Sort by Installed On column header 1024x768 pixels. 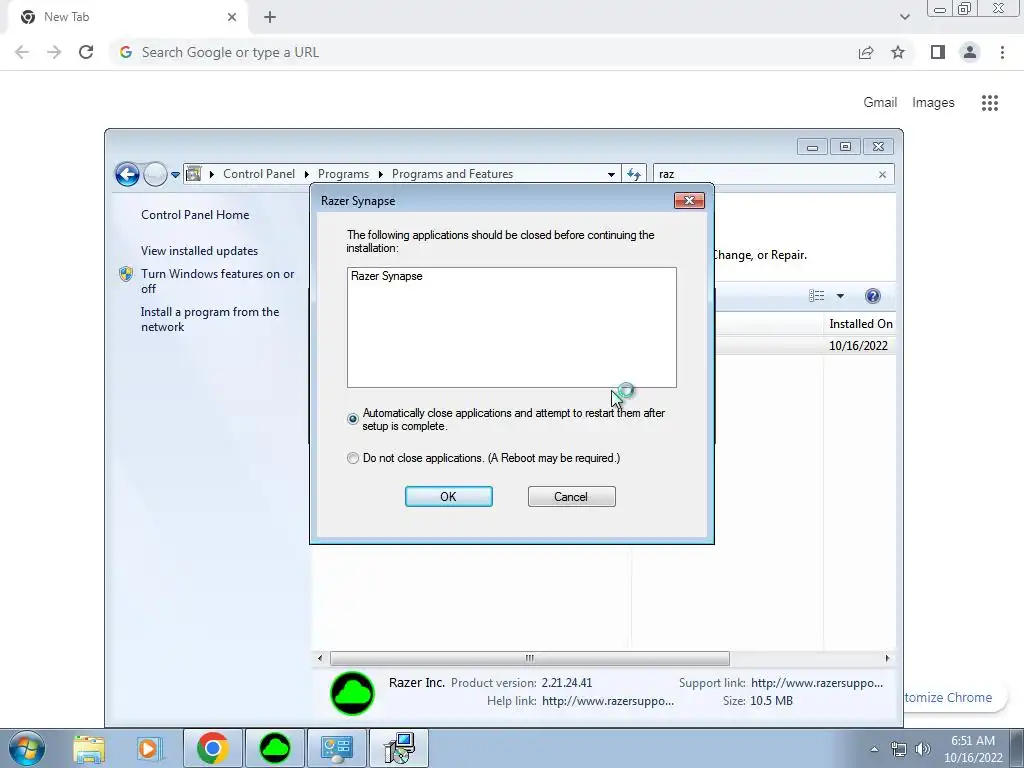coord(860,324)
